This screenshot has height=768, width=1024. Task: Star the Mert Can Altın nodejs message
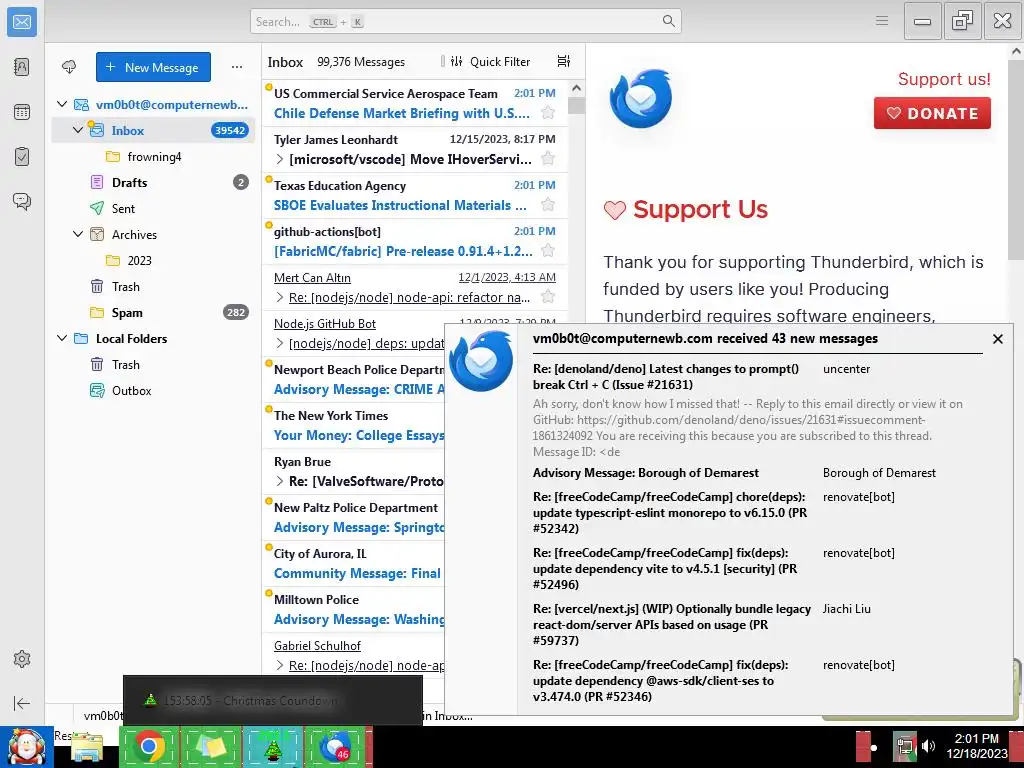[x=548, y=297]
